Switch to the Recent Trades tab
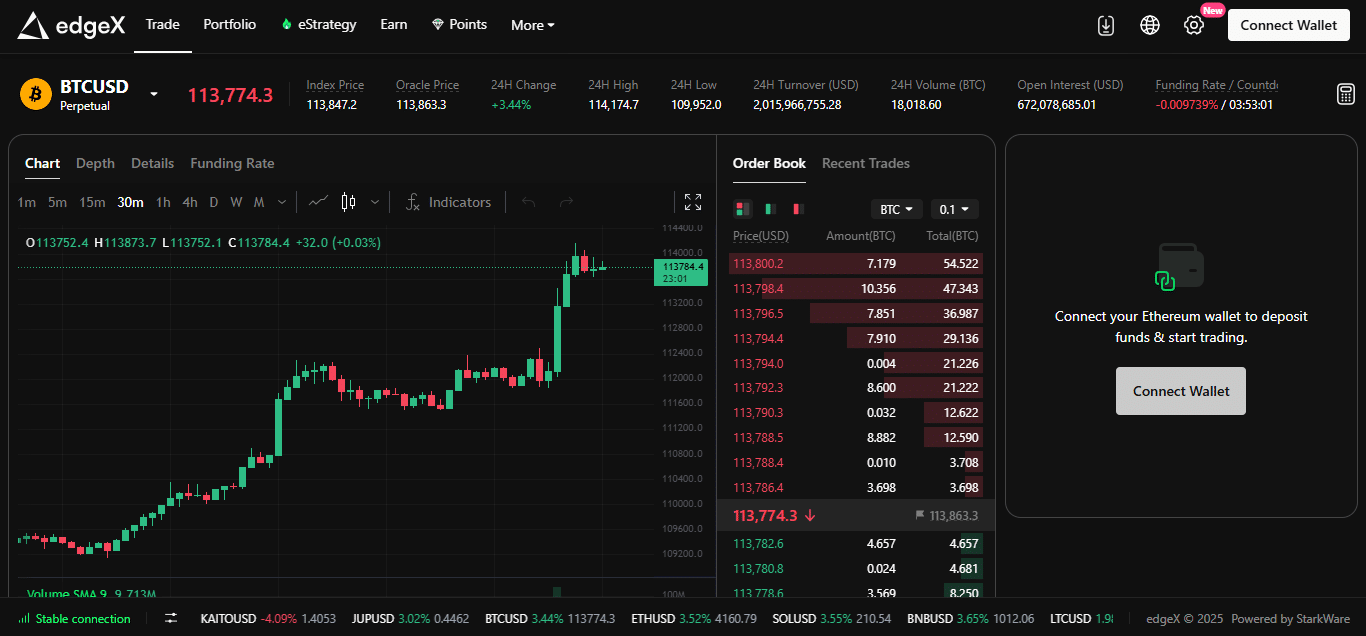Image resolution: width=1366 pixels, height=636 pixels. pyautogui.click(x=866, y=163)
